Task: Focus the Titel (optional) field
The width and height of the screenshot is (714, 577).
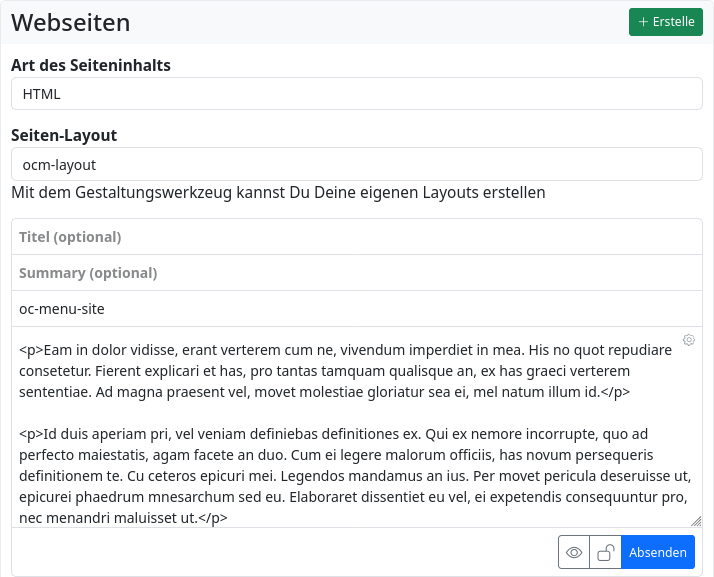Action: (x=357, y=237)
